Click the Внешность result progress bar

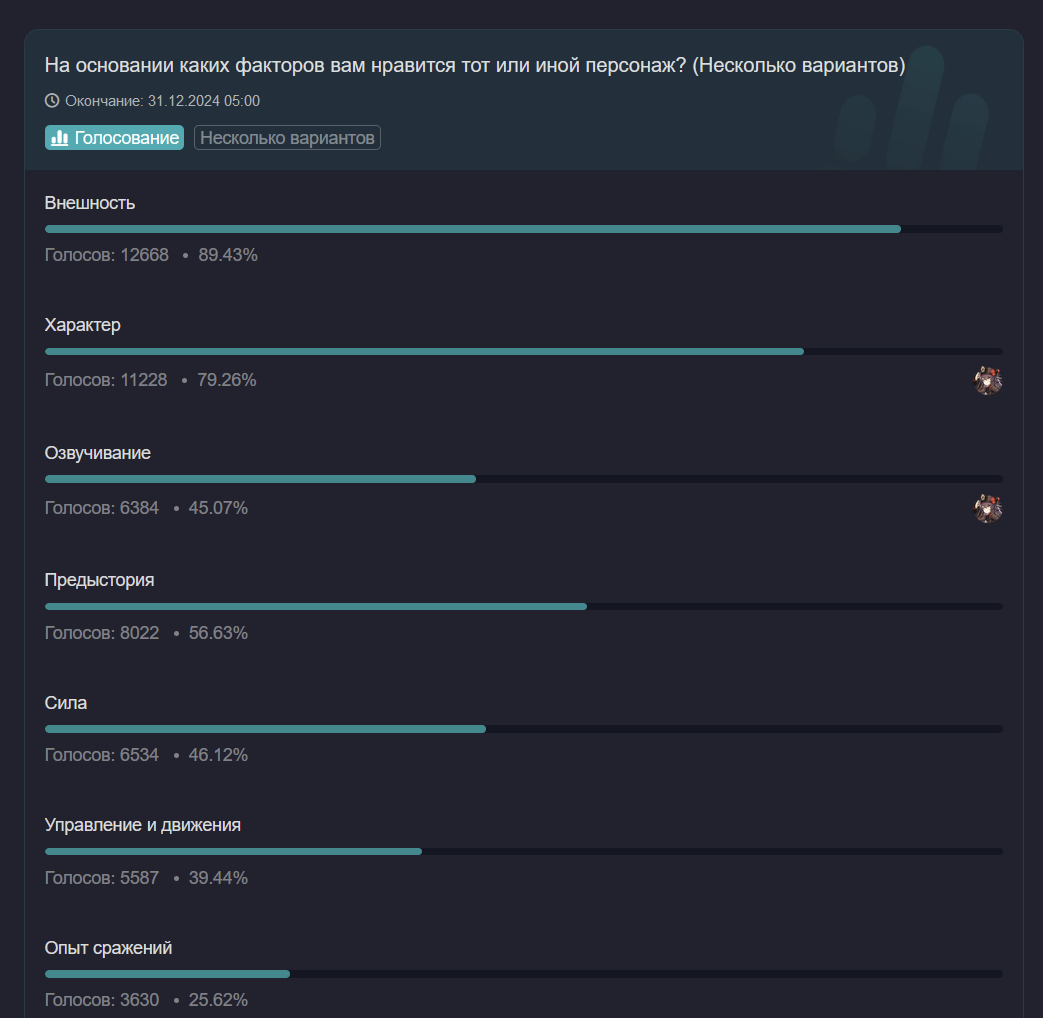523,229
